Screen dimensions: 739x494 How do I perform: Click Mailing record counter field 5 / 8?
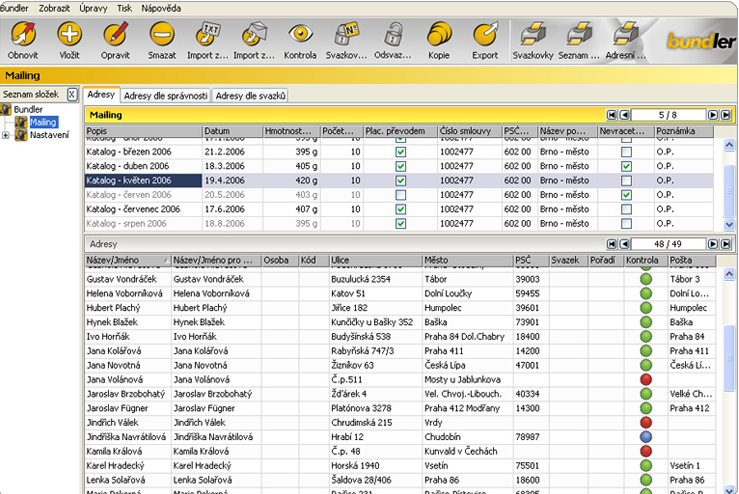point(668,115)
